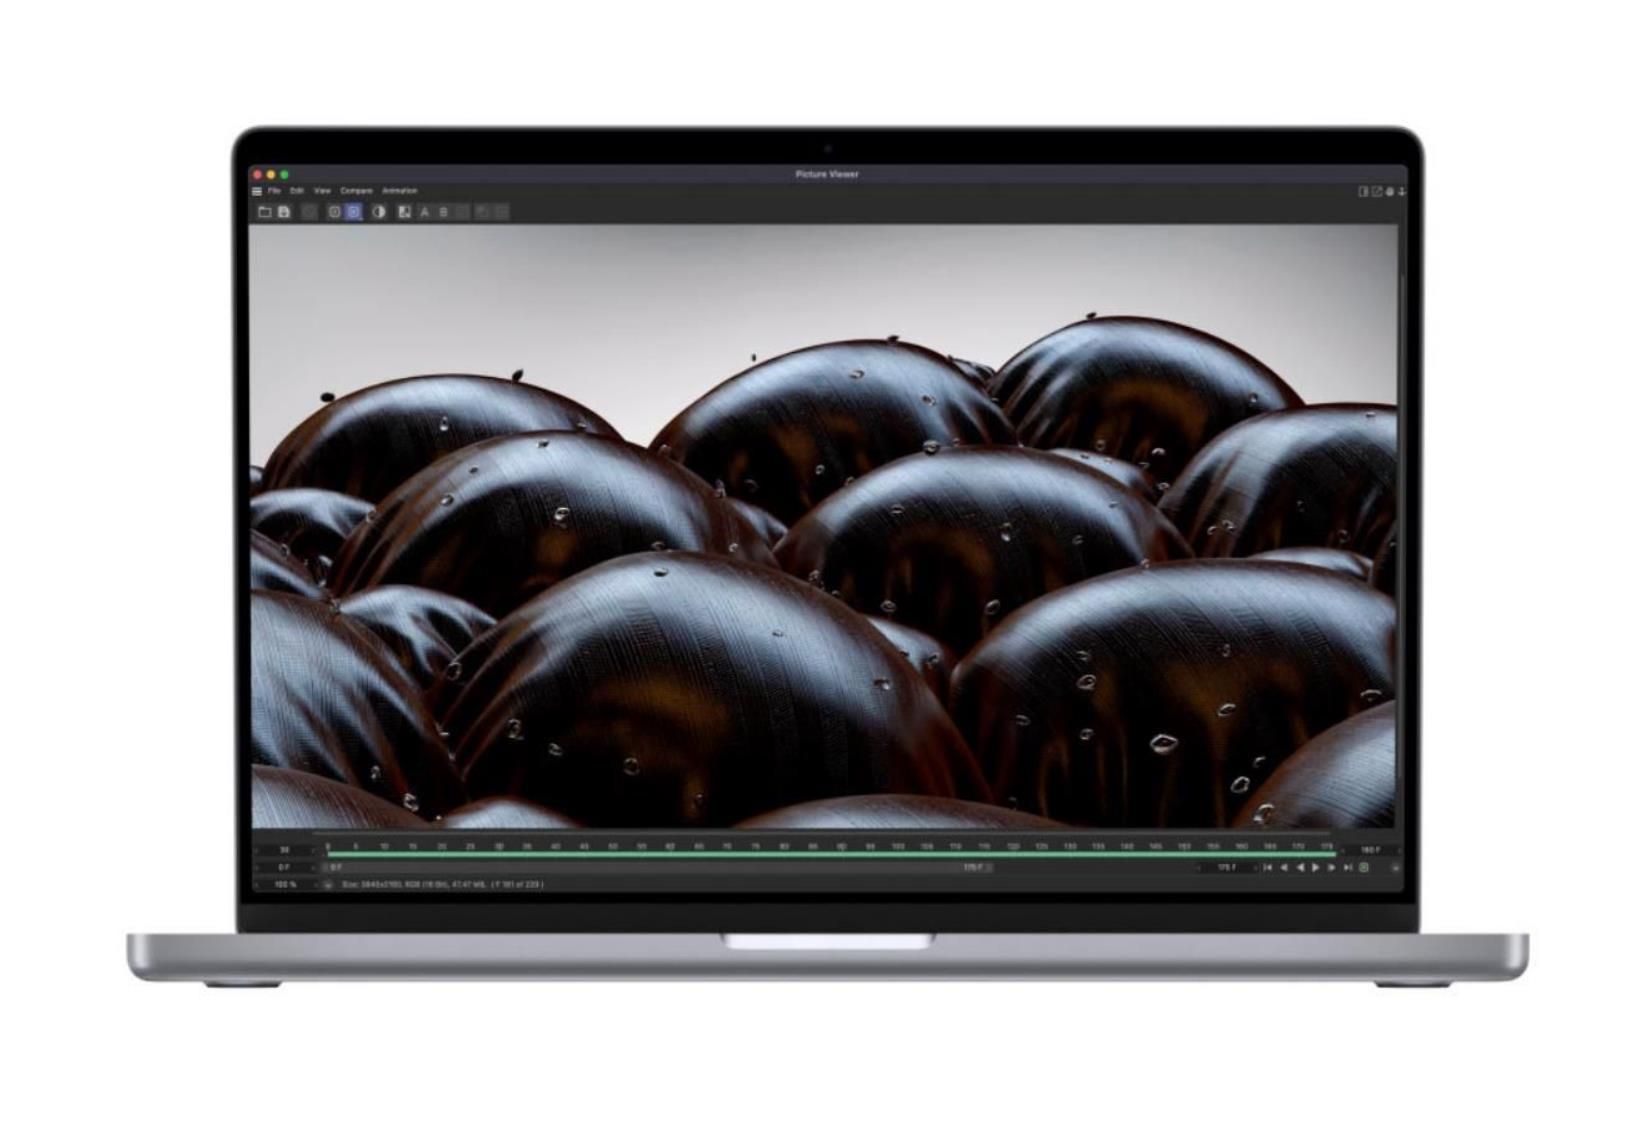Toggle the highlighted compare overlay mode

point(354,211)
